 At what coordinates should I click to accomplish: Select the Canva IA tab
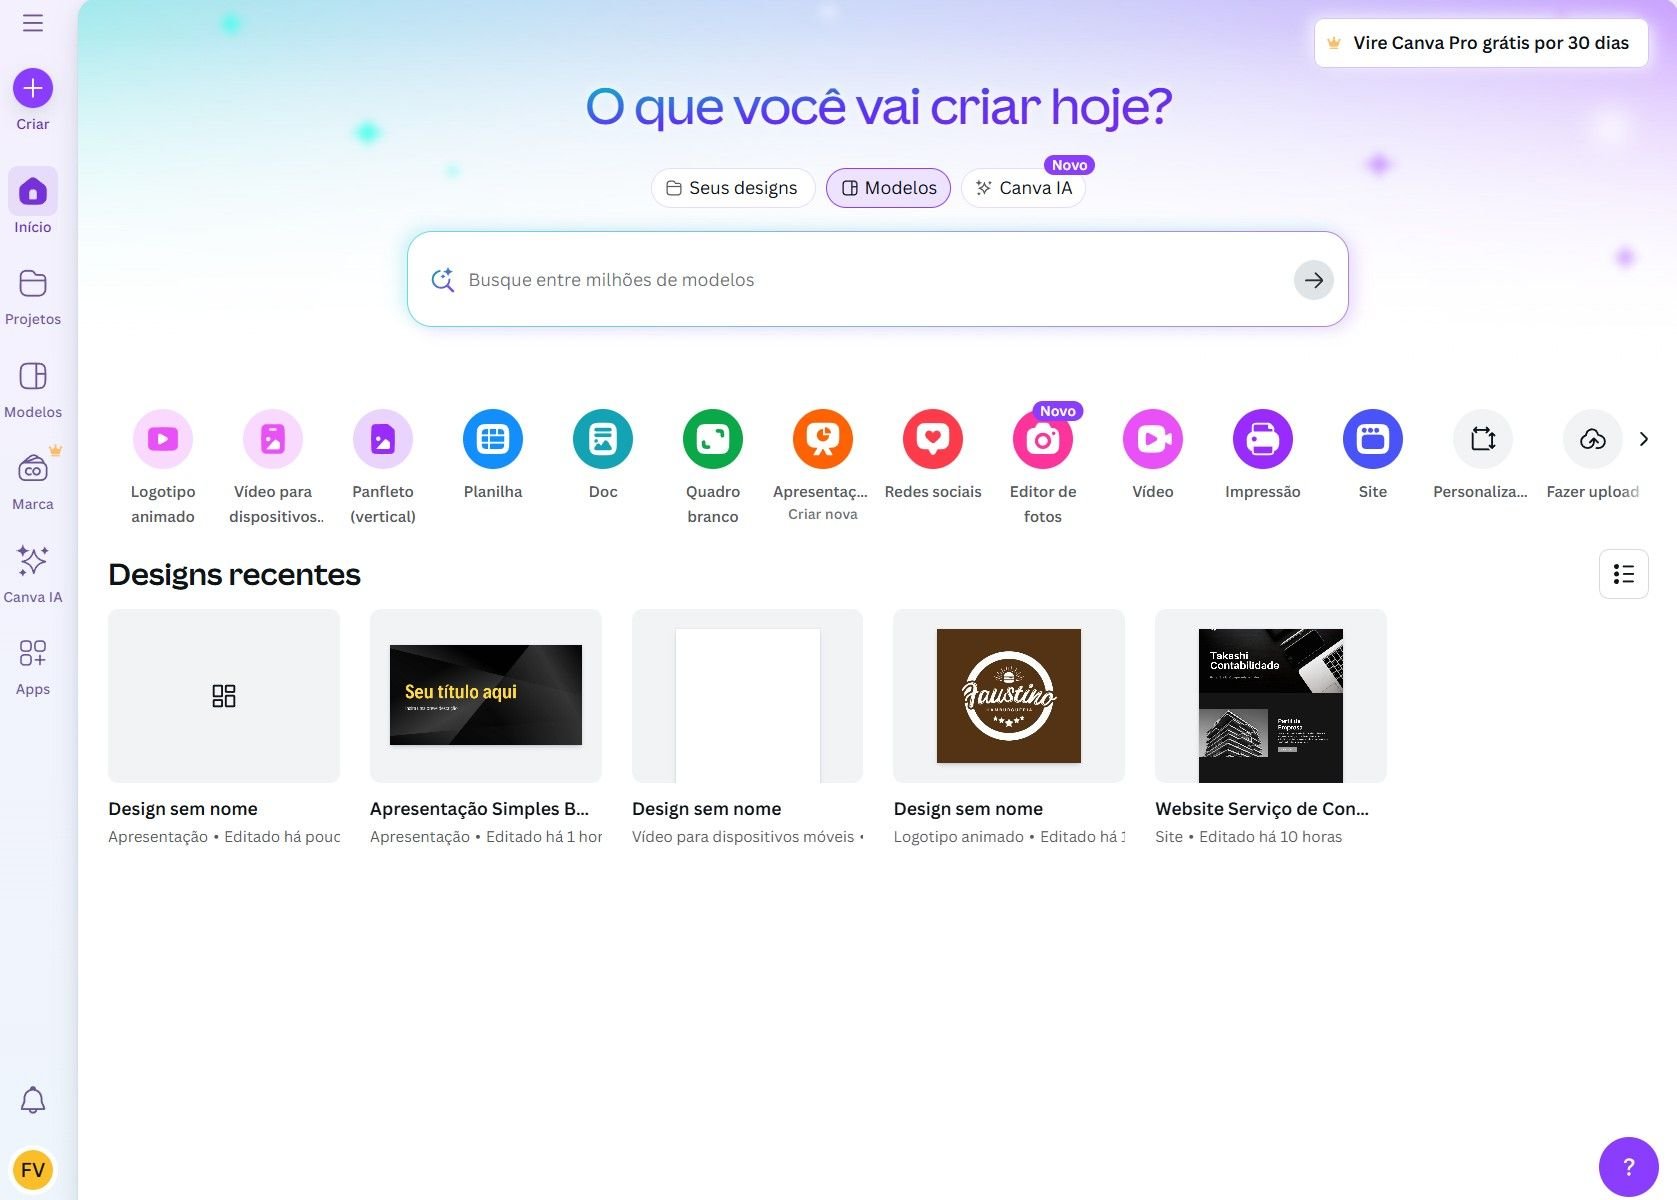click(1023, 188)
